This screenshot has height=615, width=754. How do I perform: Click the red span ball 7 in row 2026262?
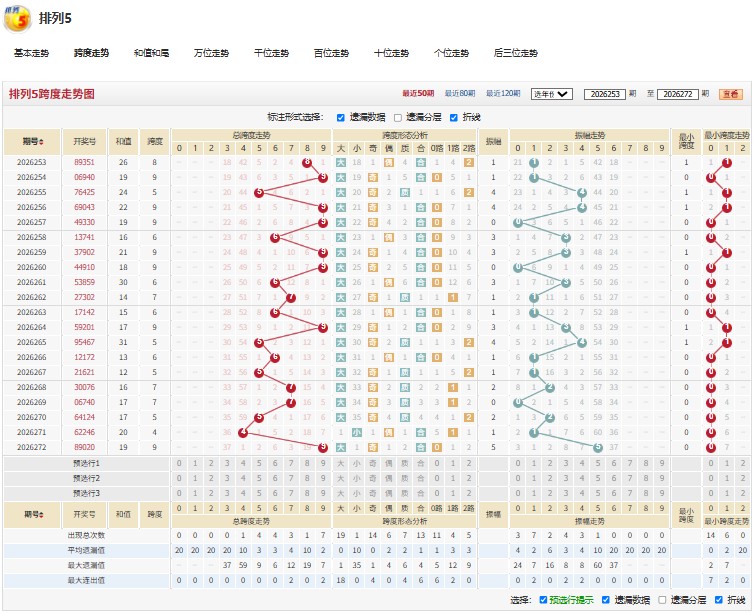(x=291, y=298)
